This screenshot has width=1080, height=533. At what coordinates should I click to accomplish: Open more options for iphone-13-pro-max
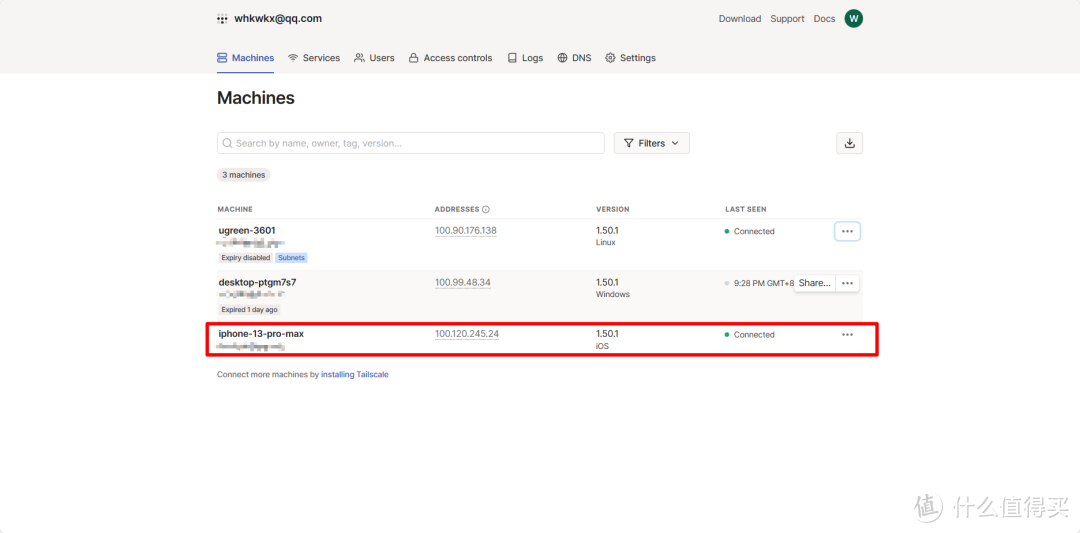847,335
